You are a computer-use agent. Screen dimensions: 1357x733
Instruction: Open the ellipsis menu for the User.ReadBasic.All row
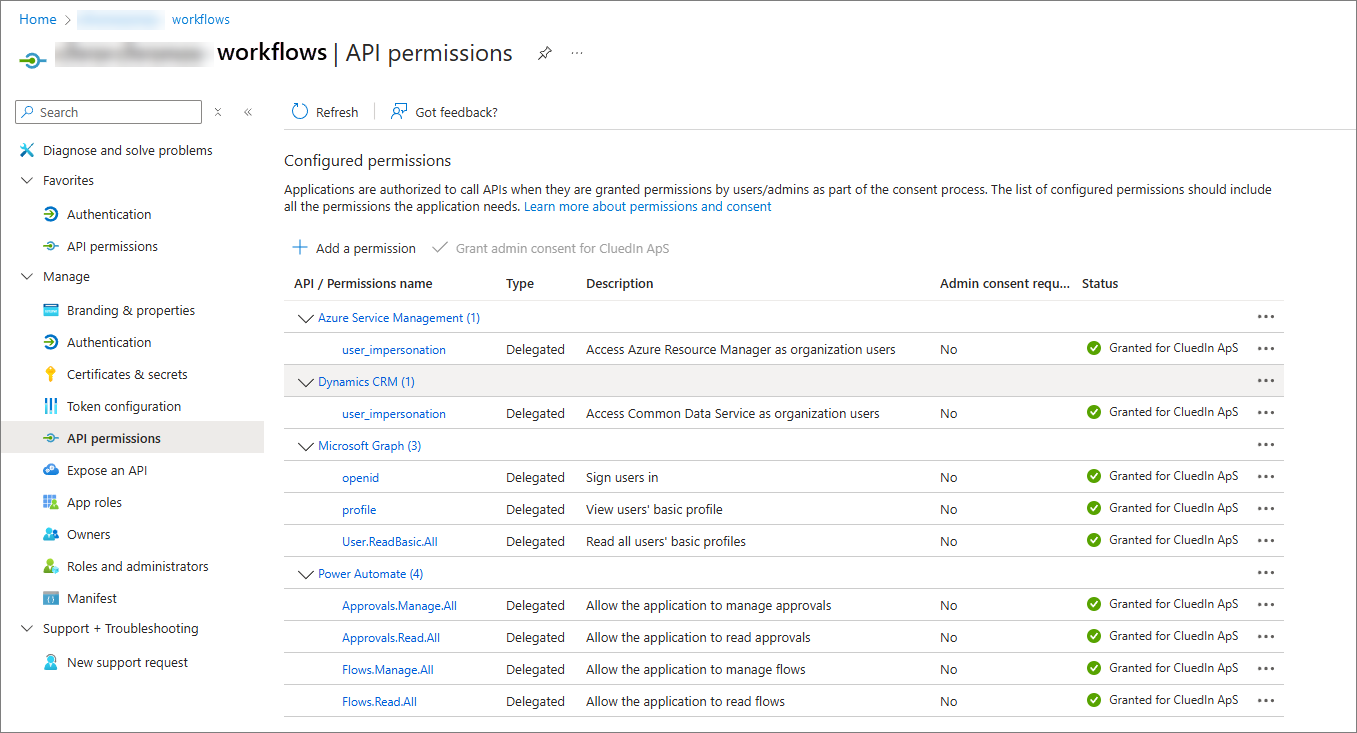pyautogui.click(x=1266, y=541)
